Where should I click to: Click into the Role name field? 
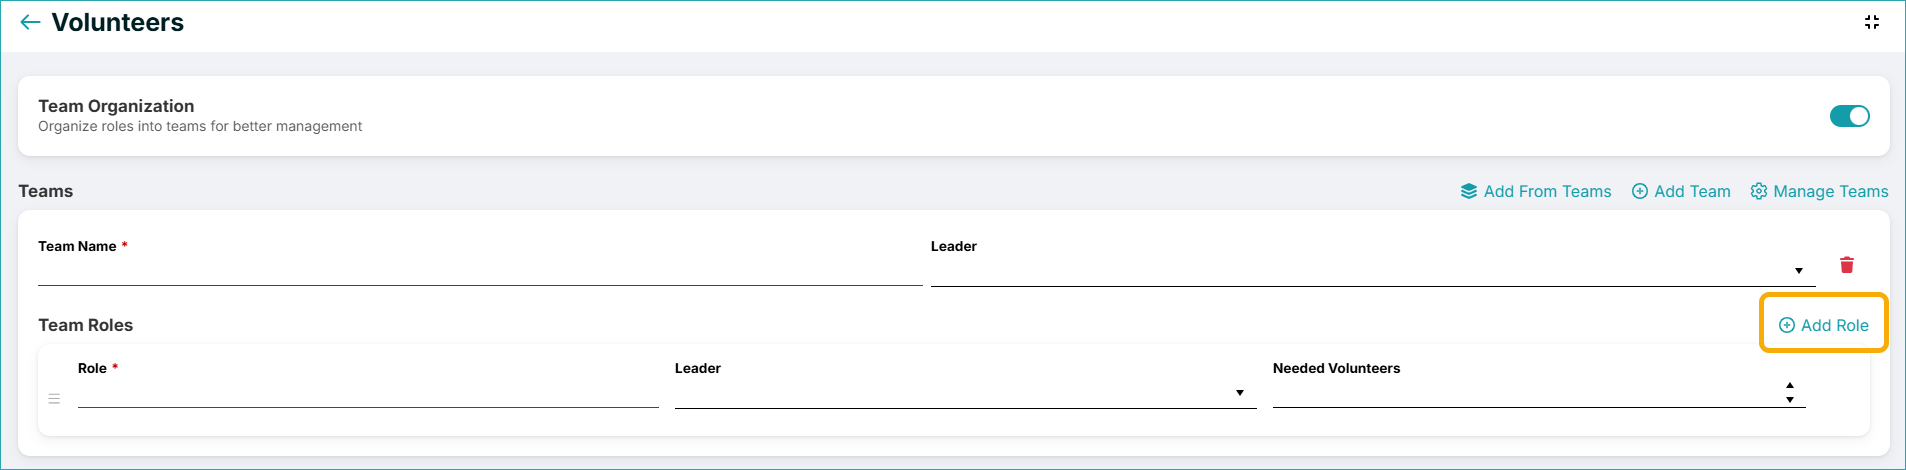[x=368, y=393]
